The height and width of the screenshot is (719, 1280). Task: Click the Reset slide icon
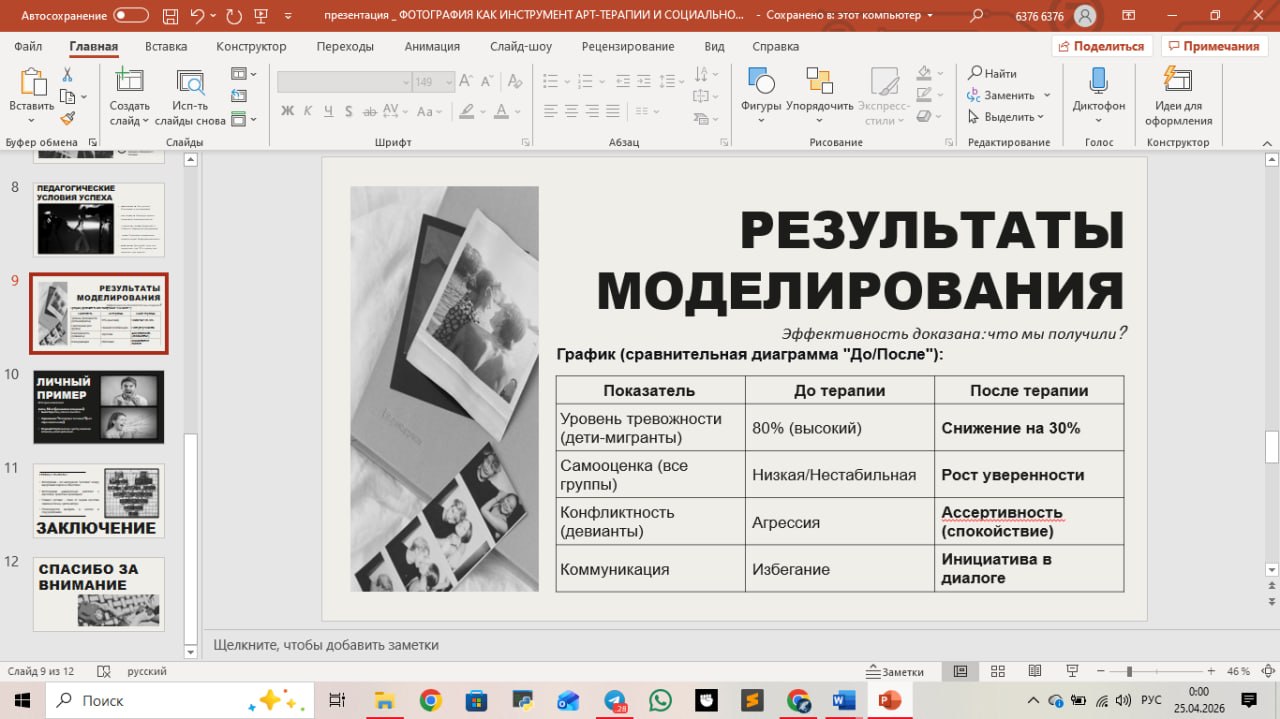(x=238, y=96)
